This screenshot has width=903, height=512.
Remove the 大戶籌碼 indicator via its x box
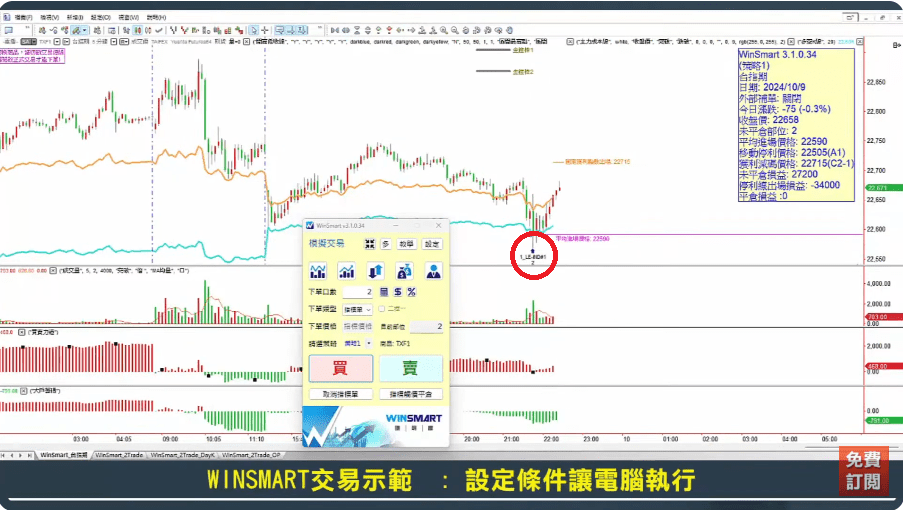point(24,391)
